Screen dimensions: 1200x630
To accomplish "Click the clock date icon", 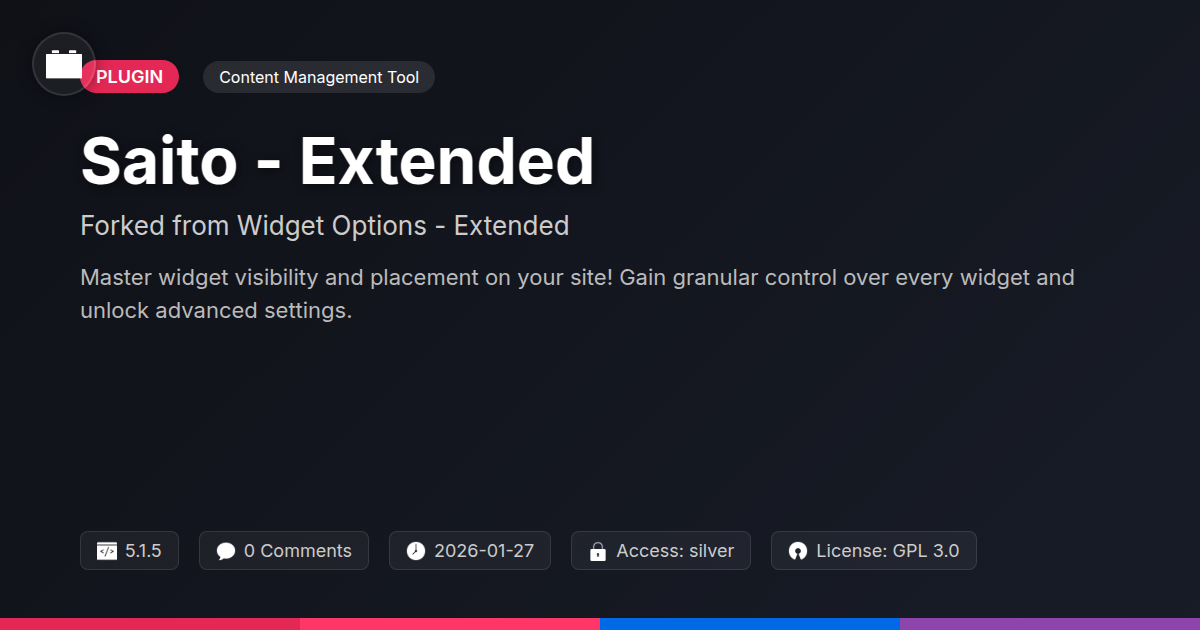I will tap(416, 551).
